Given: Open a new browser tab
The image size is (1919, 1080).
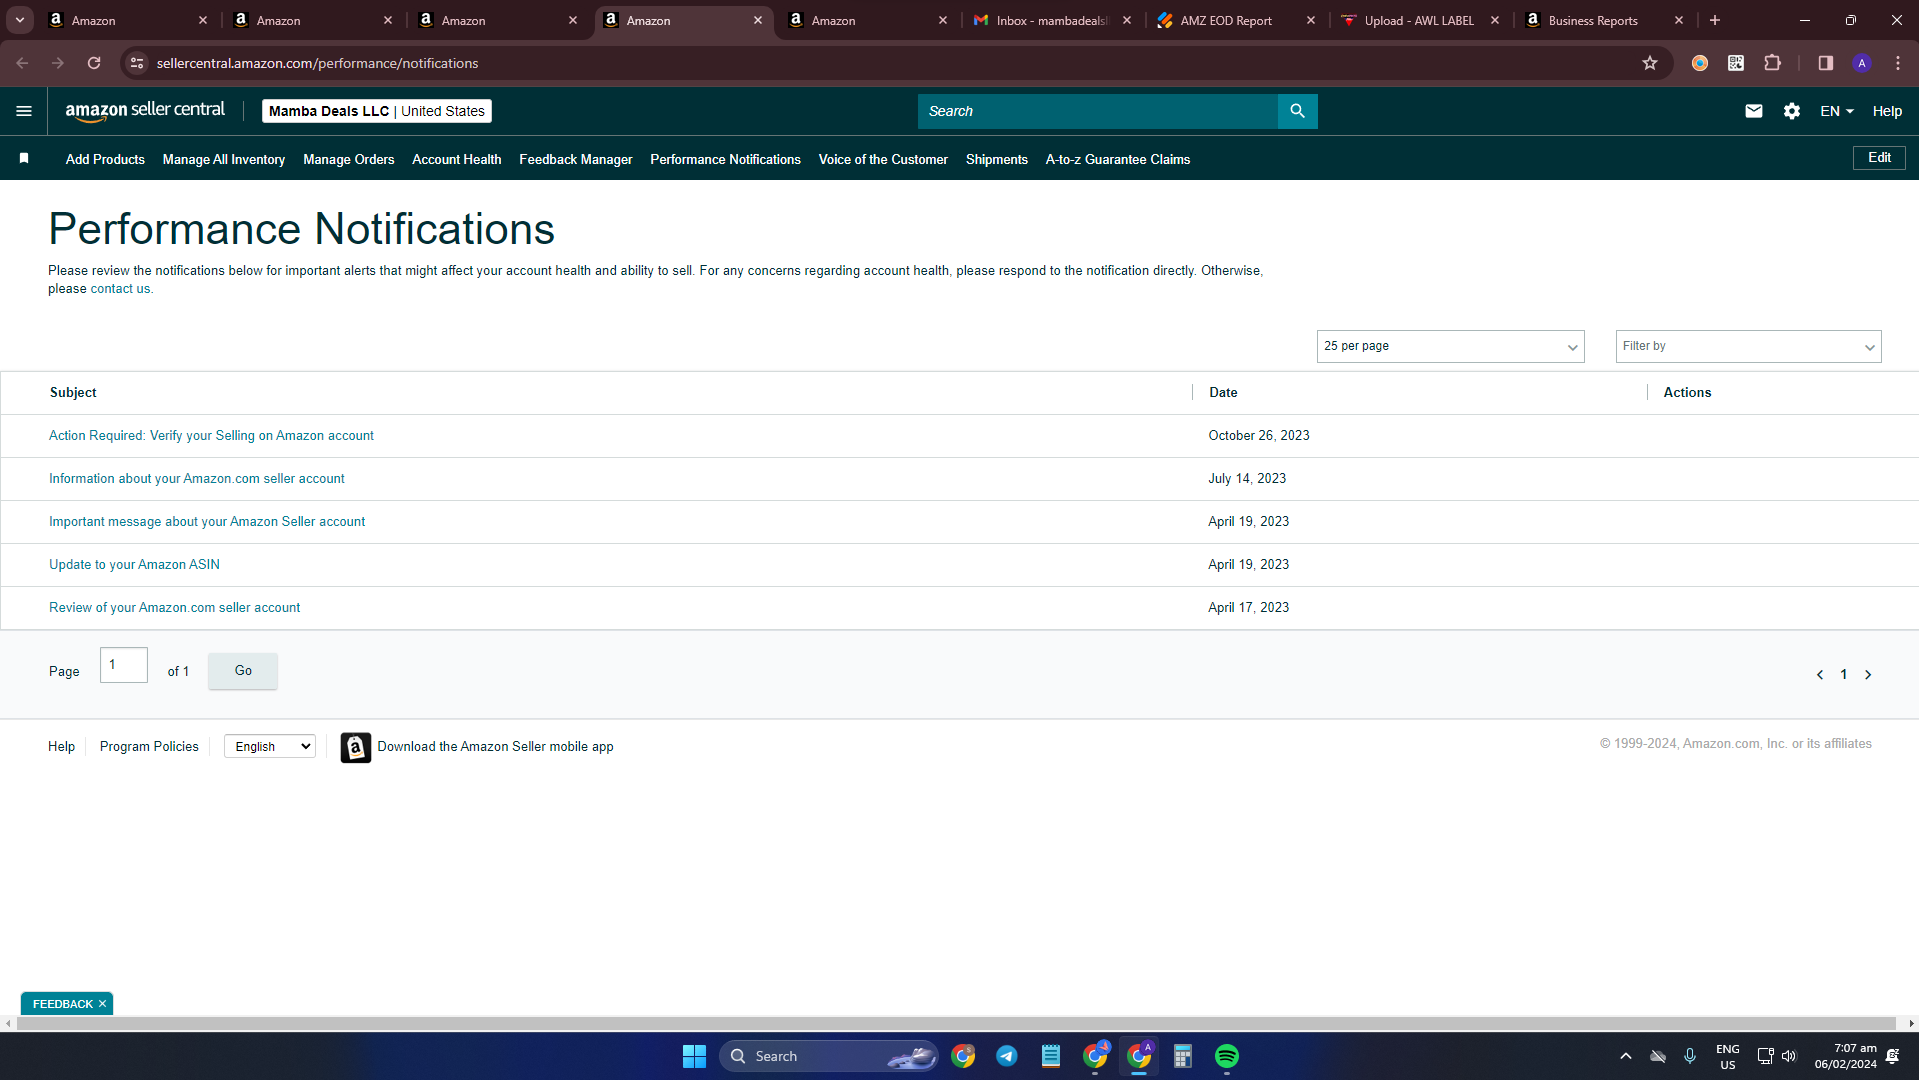Looking at the screenshot, I should 1715,20.
